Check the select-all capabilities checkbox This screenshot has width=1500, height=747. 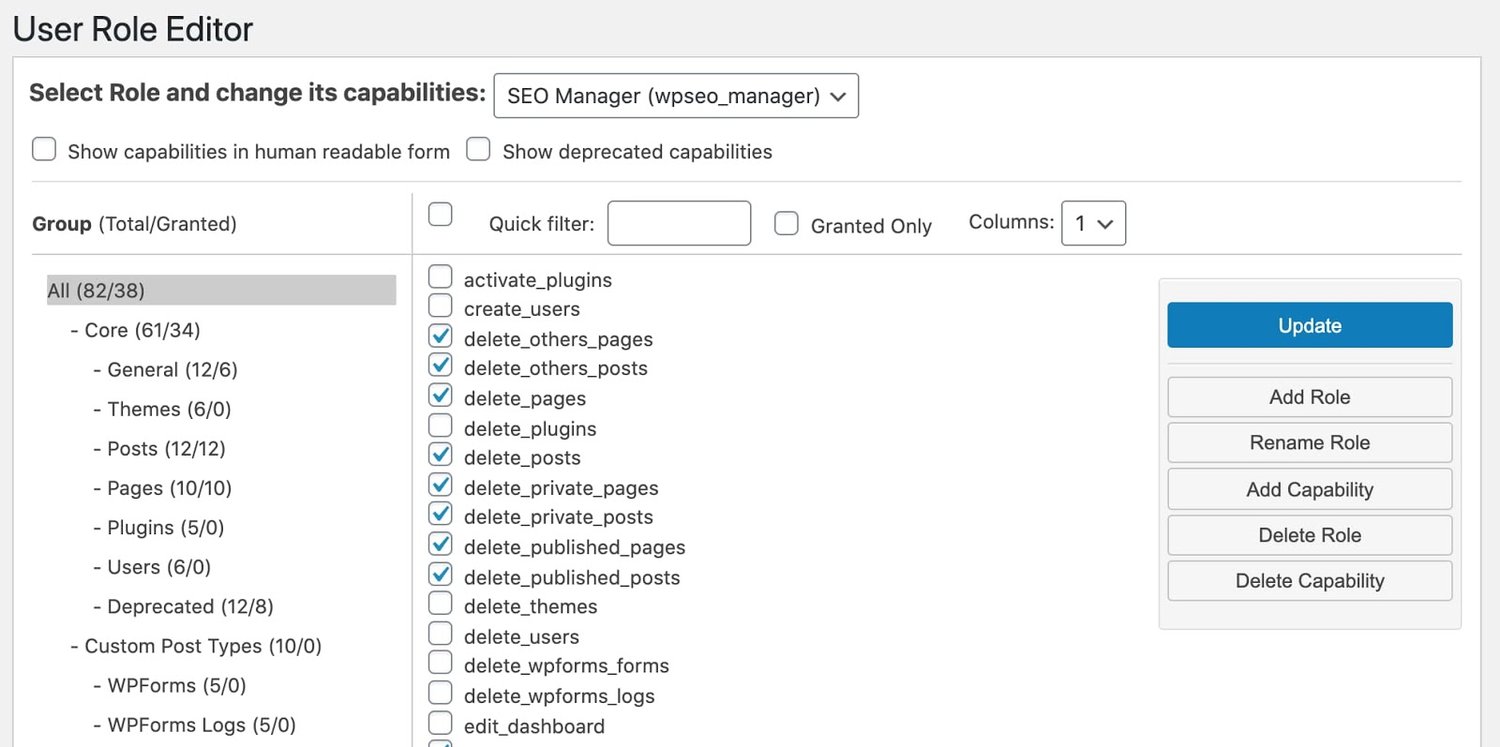[x=440, y=214]
